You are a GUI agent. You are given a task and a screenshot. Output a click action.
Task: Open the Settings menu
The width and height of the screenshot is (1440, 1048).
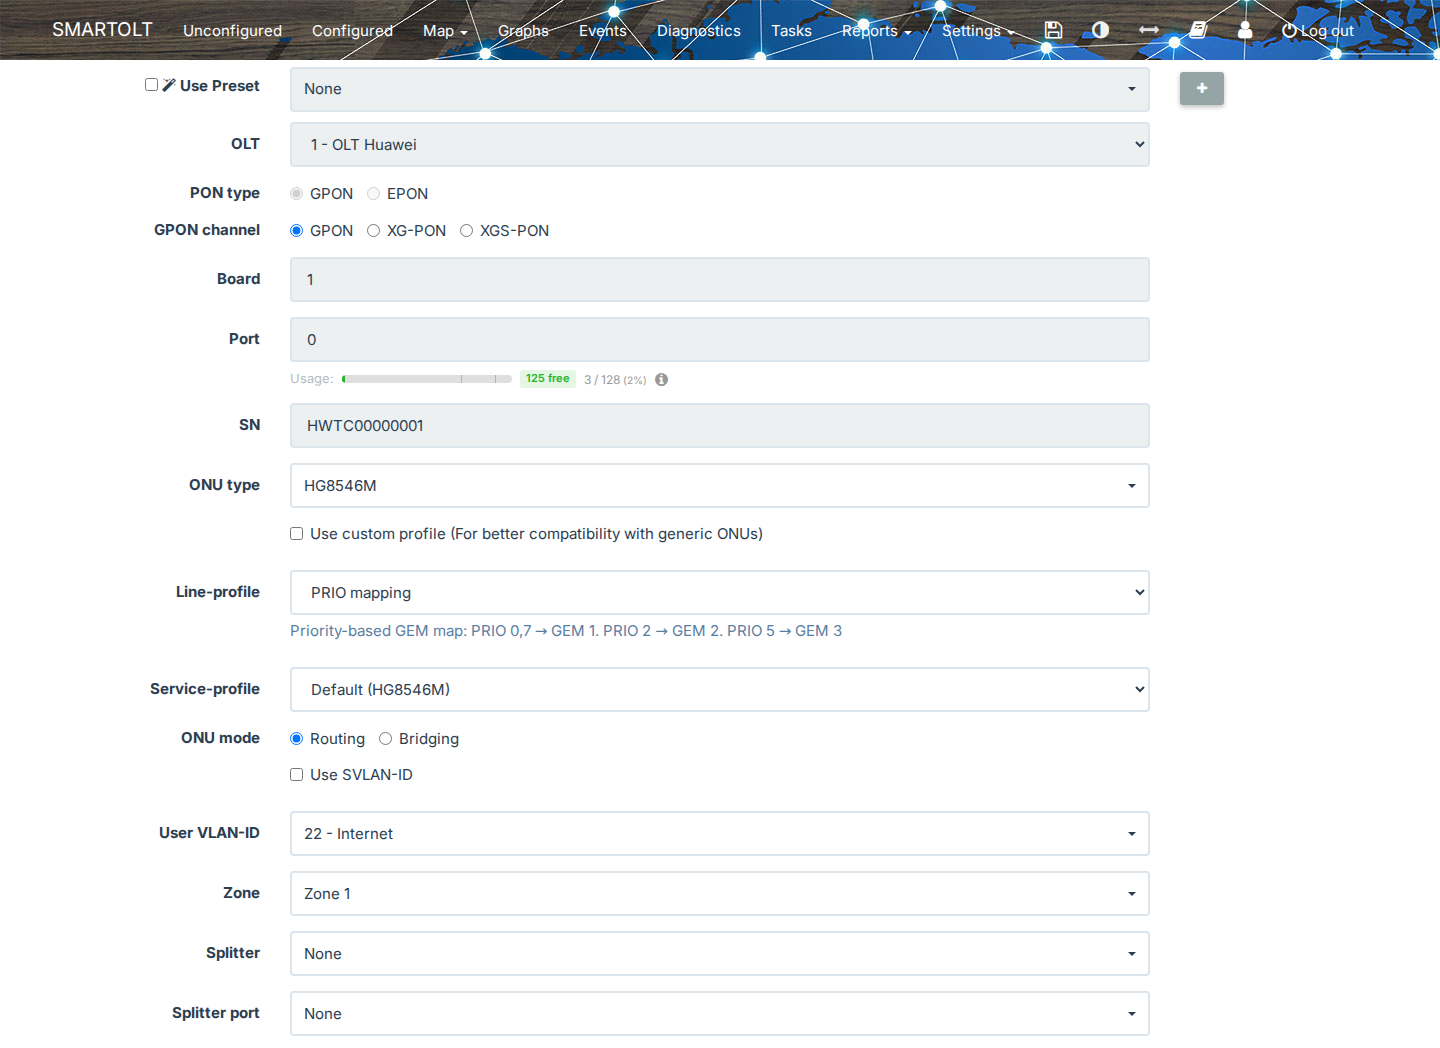pos(978,30)
